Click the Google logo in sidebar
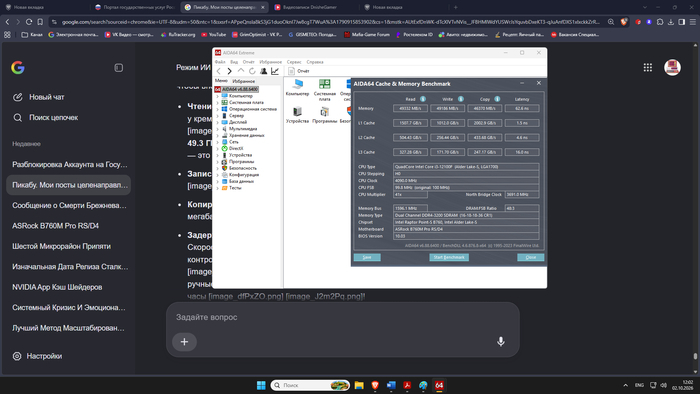 (x=18, y=68)
